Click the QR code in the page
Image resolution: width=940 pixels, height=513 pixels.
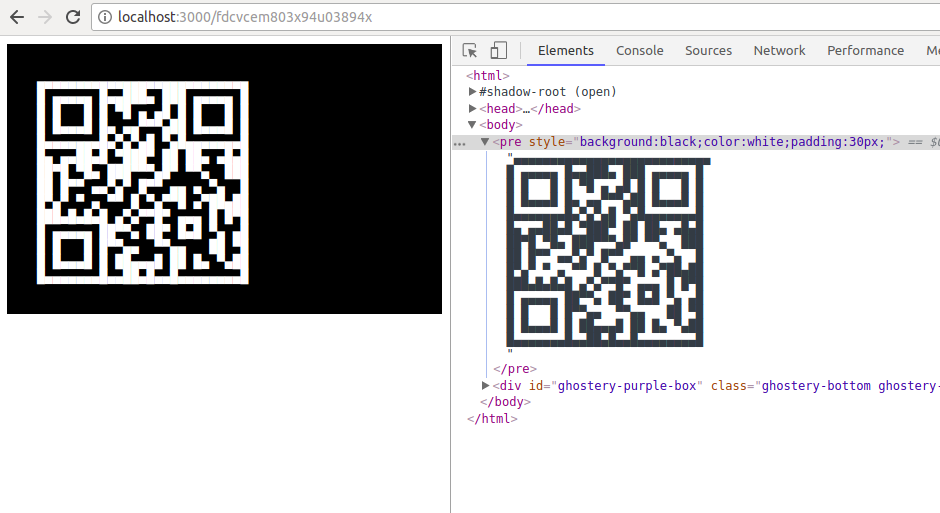143,182
